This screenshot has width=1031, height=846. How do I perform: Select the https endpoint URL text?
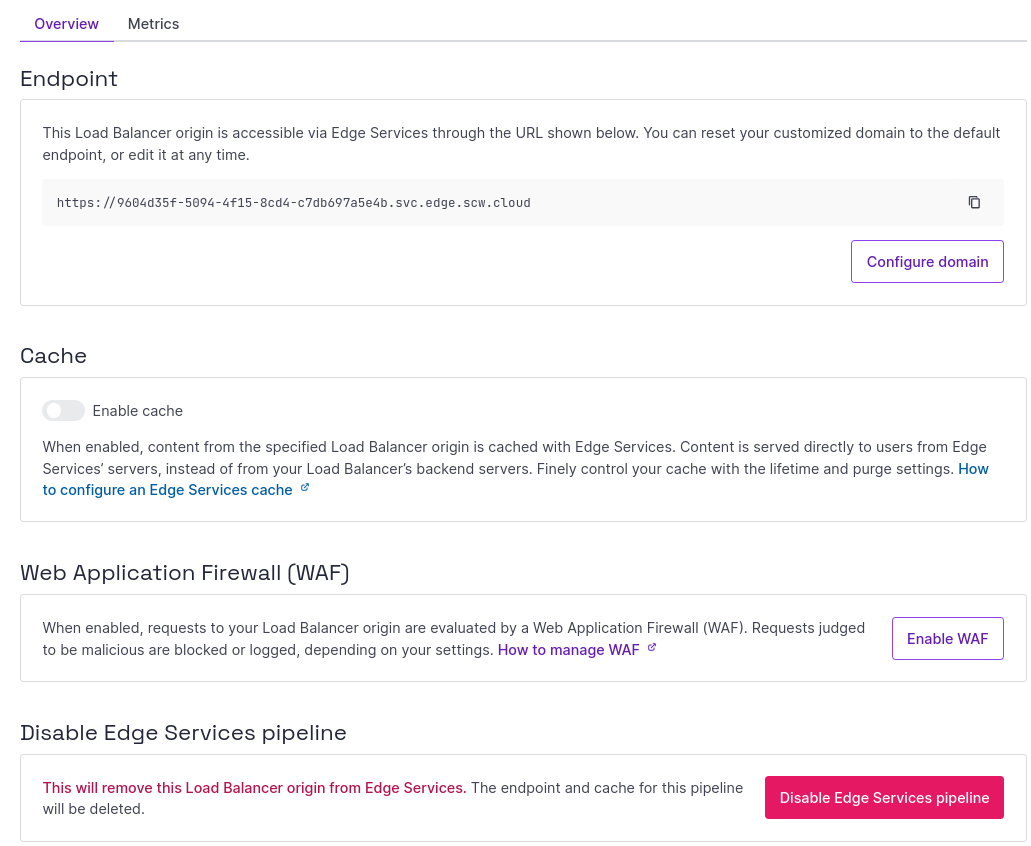coord(294,202)
